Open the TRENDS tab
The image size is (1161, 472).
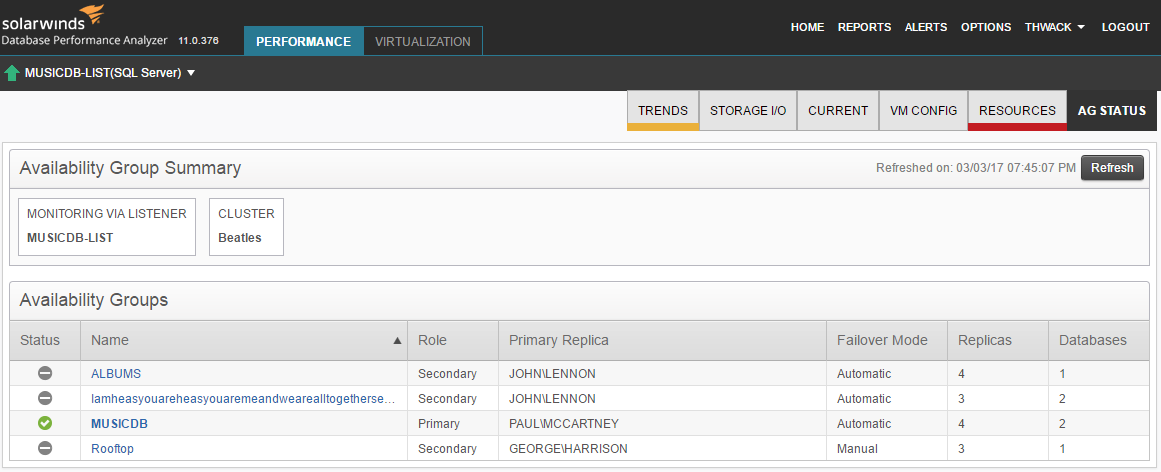pos(663,110)
